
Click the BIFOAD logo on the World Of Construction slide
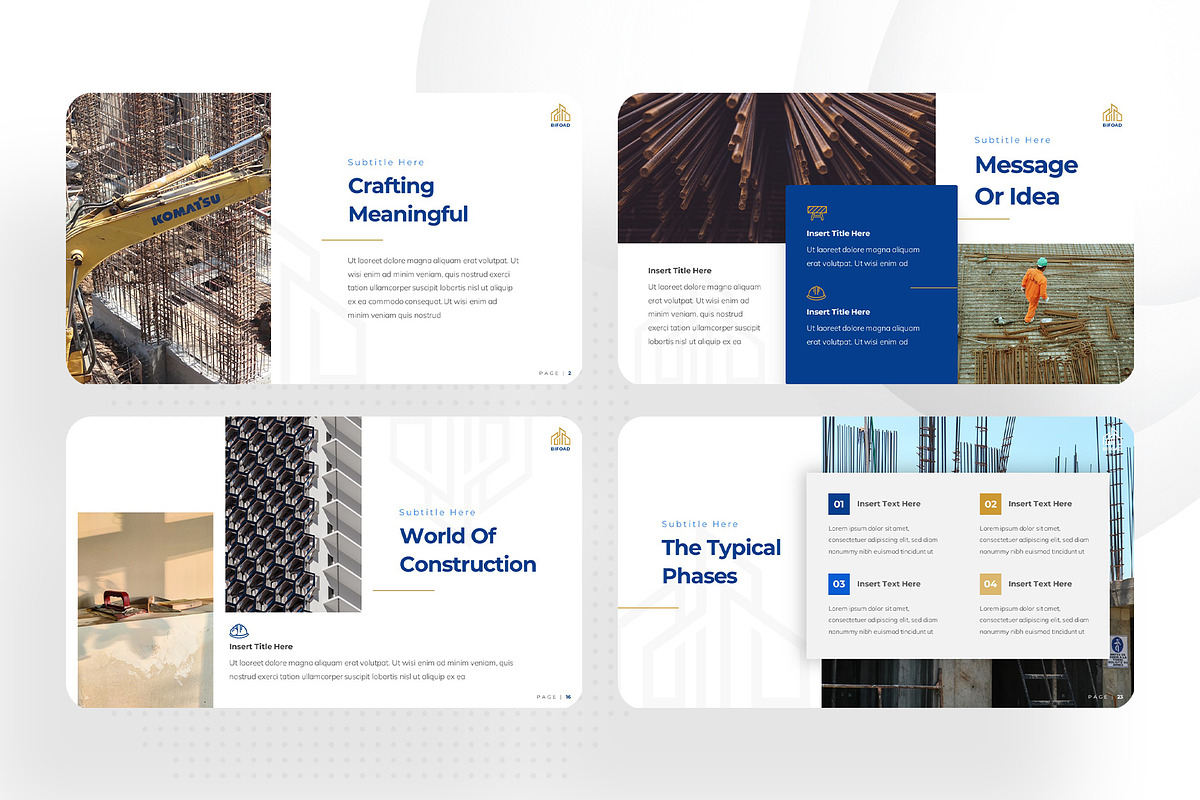coord(560,440)
